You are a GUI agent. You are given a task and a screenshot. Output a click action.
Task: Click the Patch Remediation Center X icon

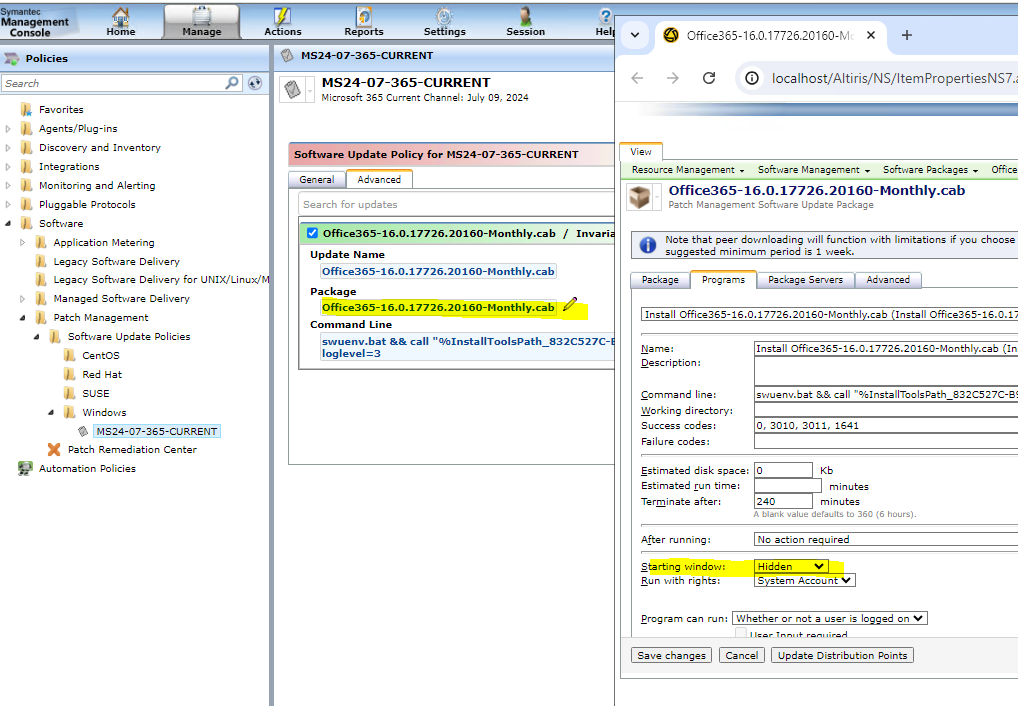[x=54, y=449]
